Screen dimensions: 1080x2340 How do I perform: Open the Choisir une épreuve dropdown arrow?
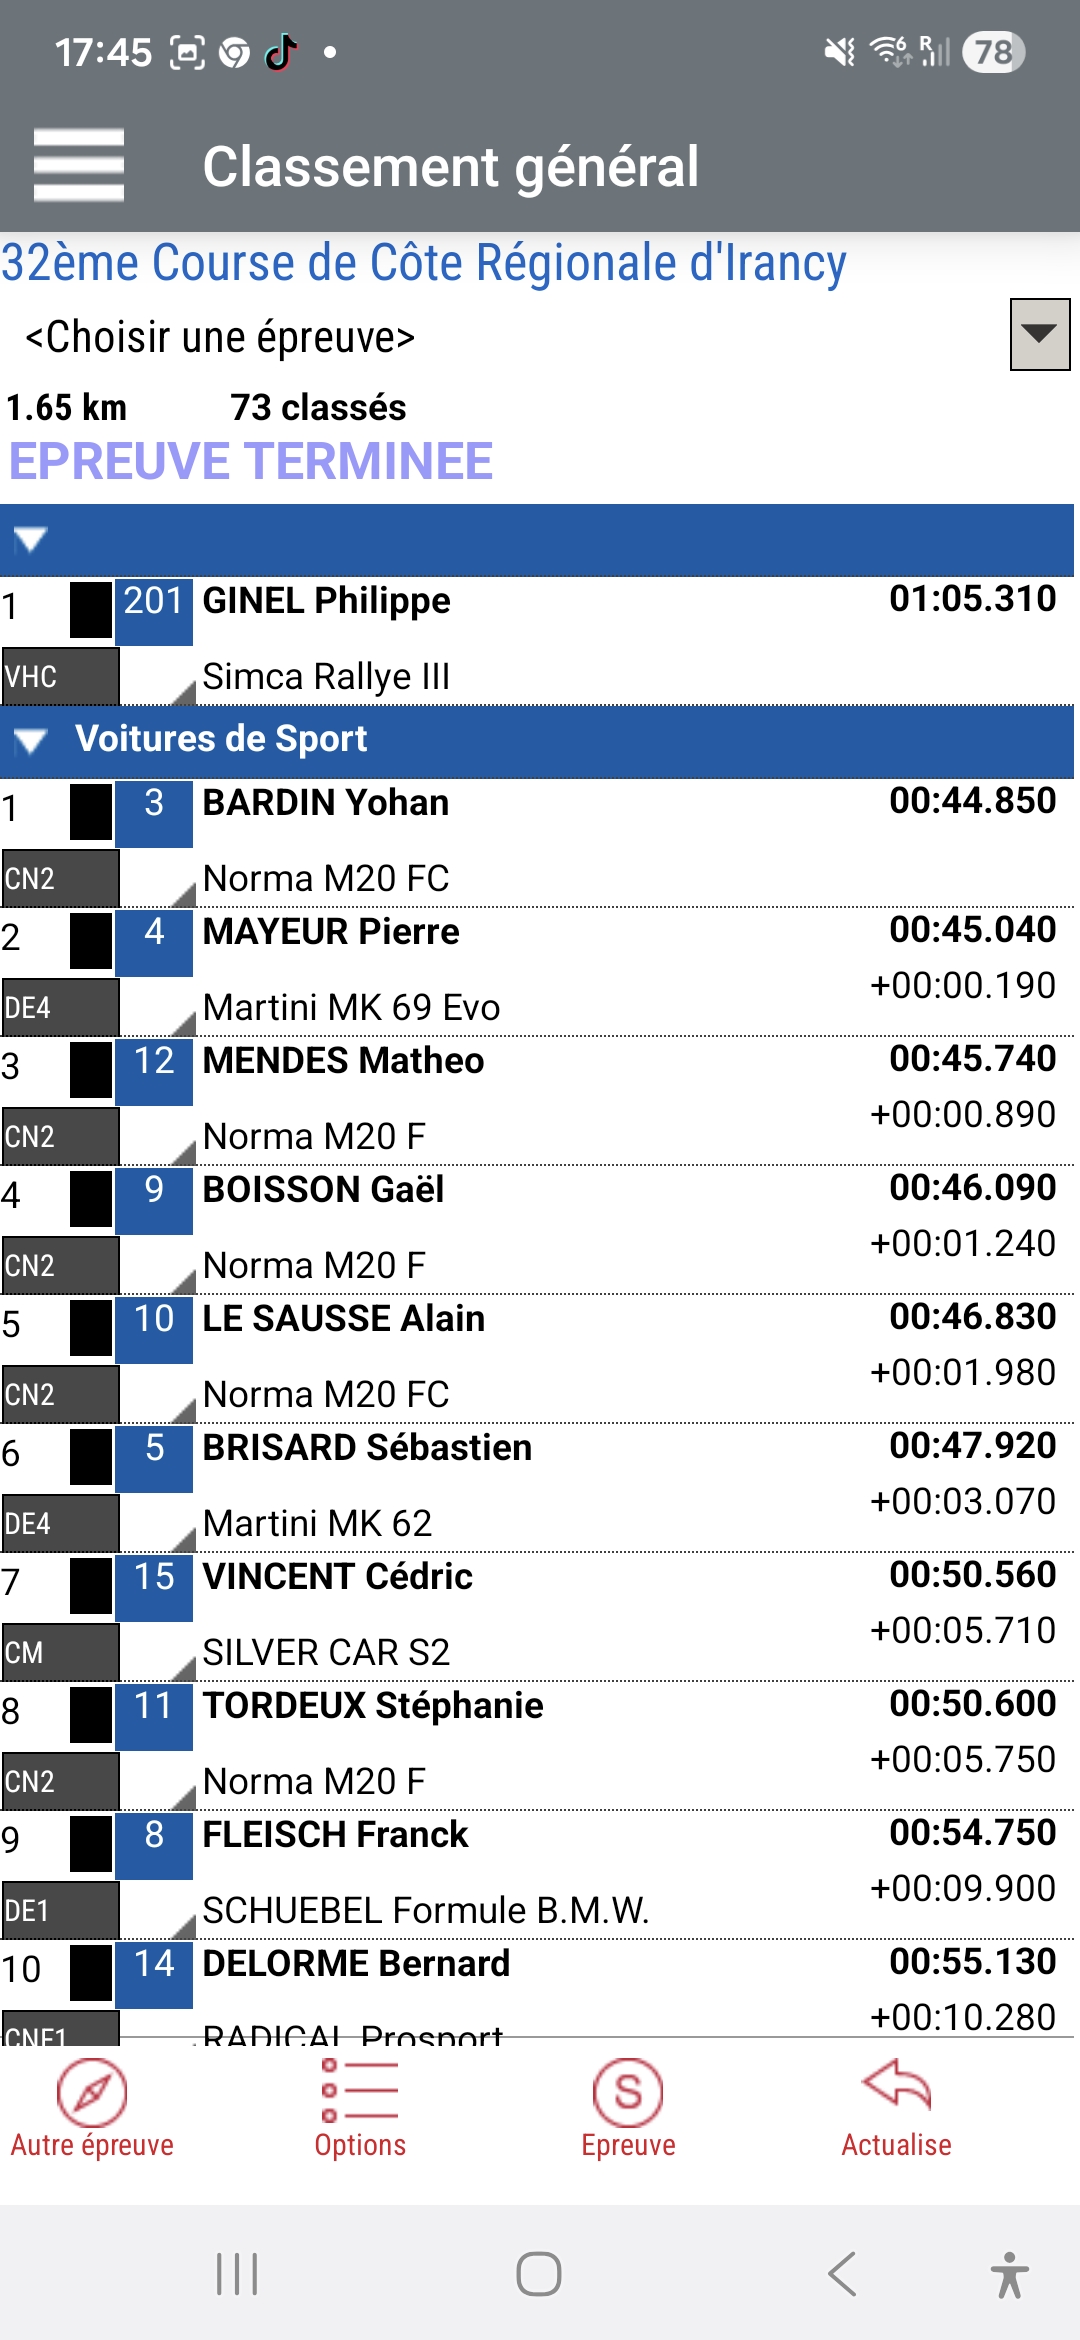point(1039,334)
